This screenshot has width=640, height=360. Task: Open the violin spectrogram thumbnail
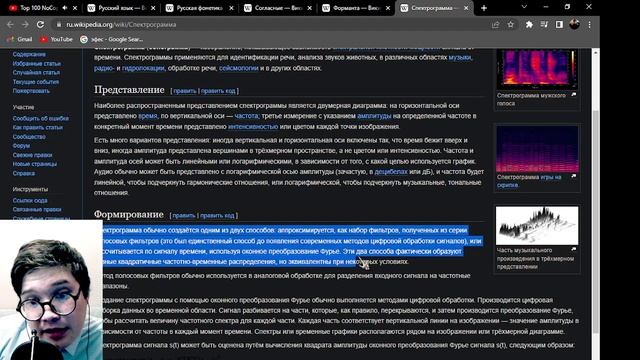coord(537,149)
